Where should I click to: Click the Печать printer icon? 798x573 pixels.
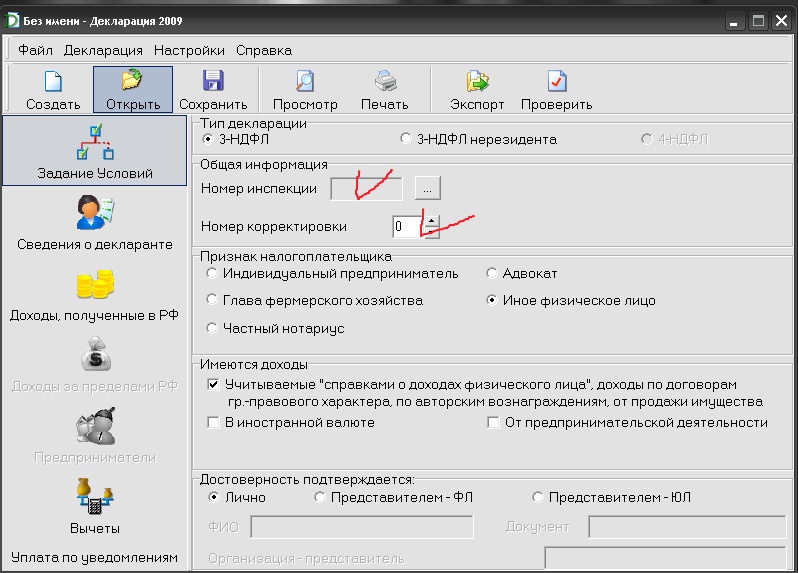pyautogui.click(x=385, y=83)
